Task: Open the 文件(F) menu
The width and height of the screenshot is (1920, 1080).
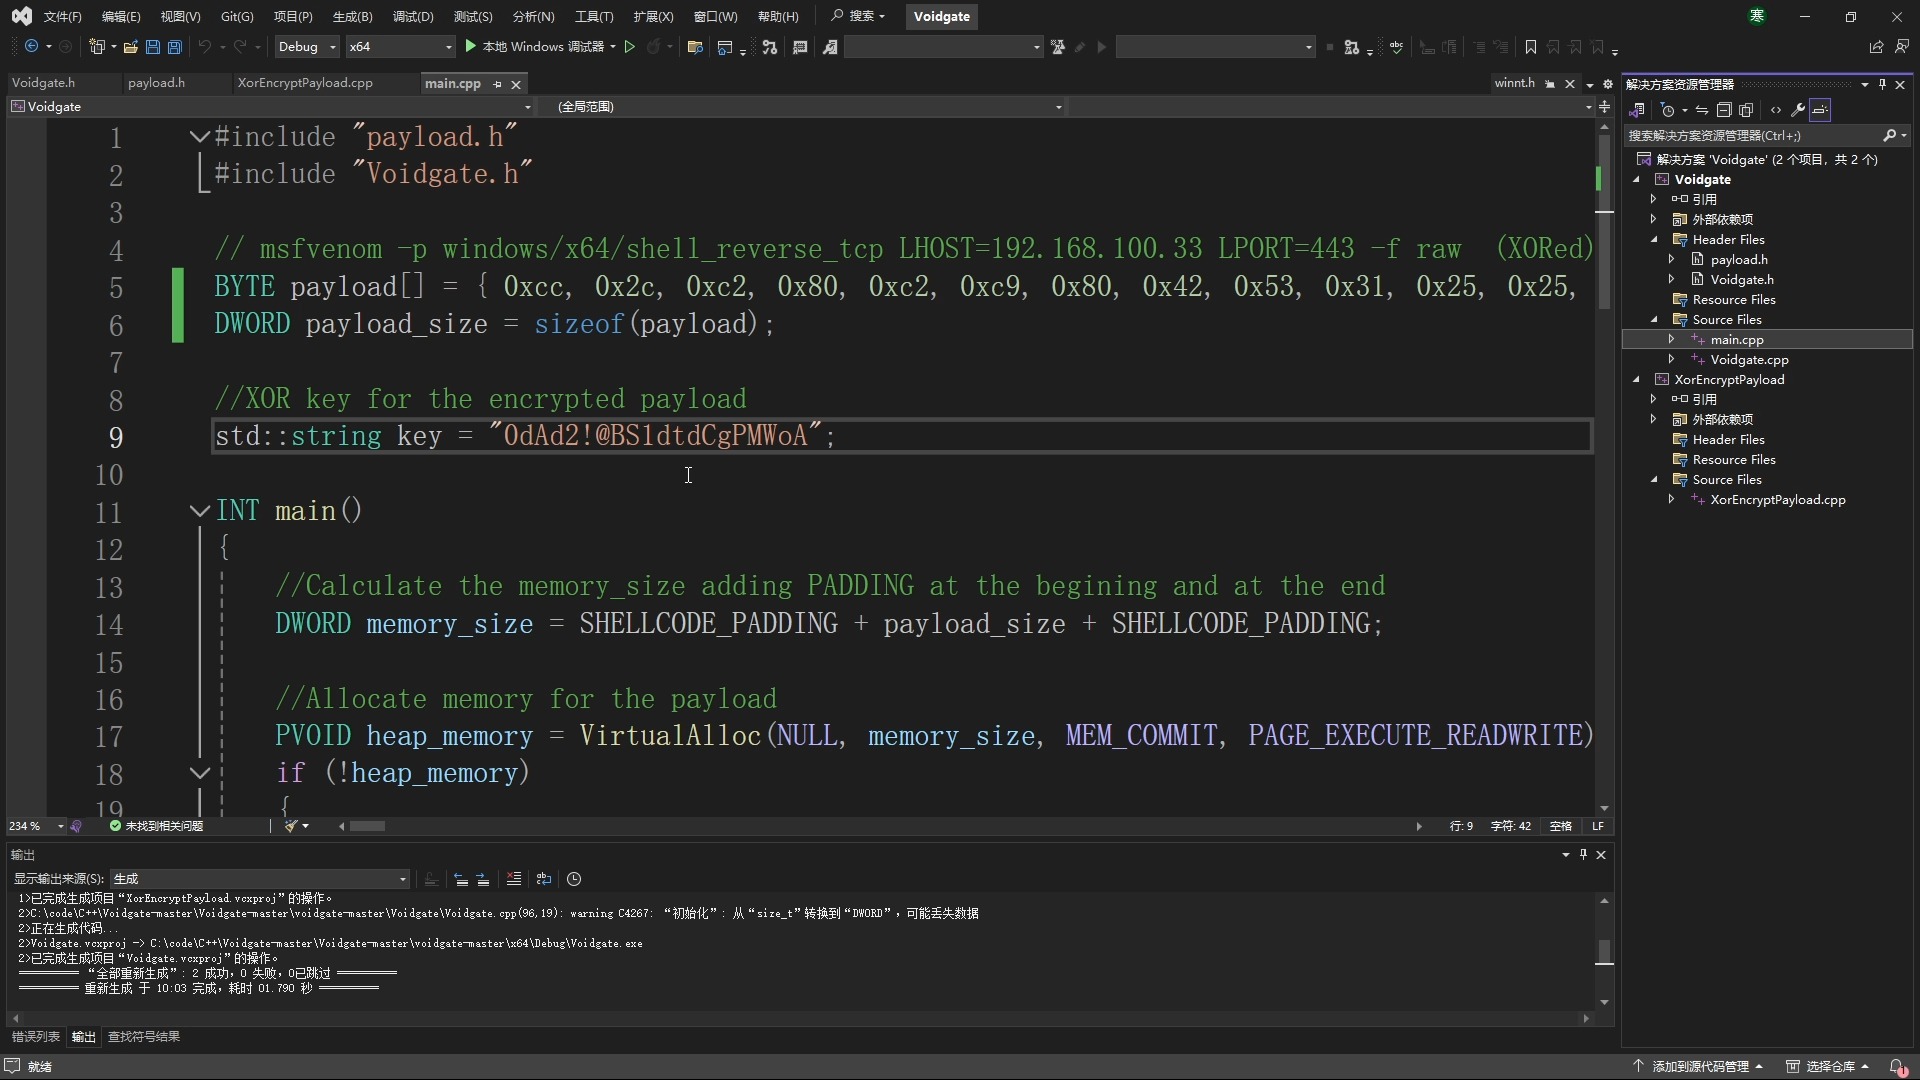Action: click(x=62, y=16)
